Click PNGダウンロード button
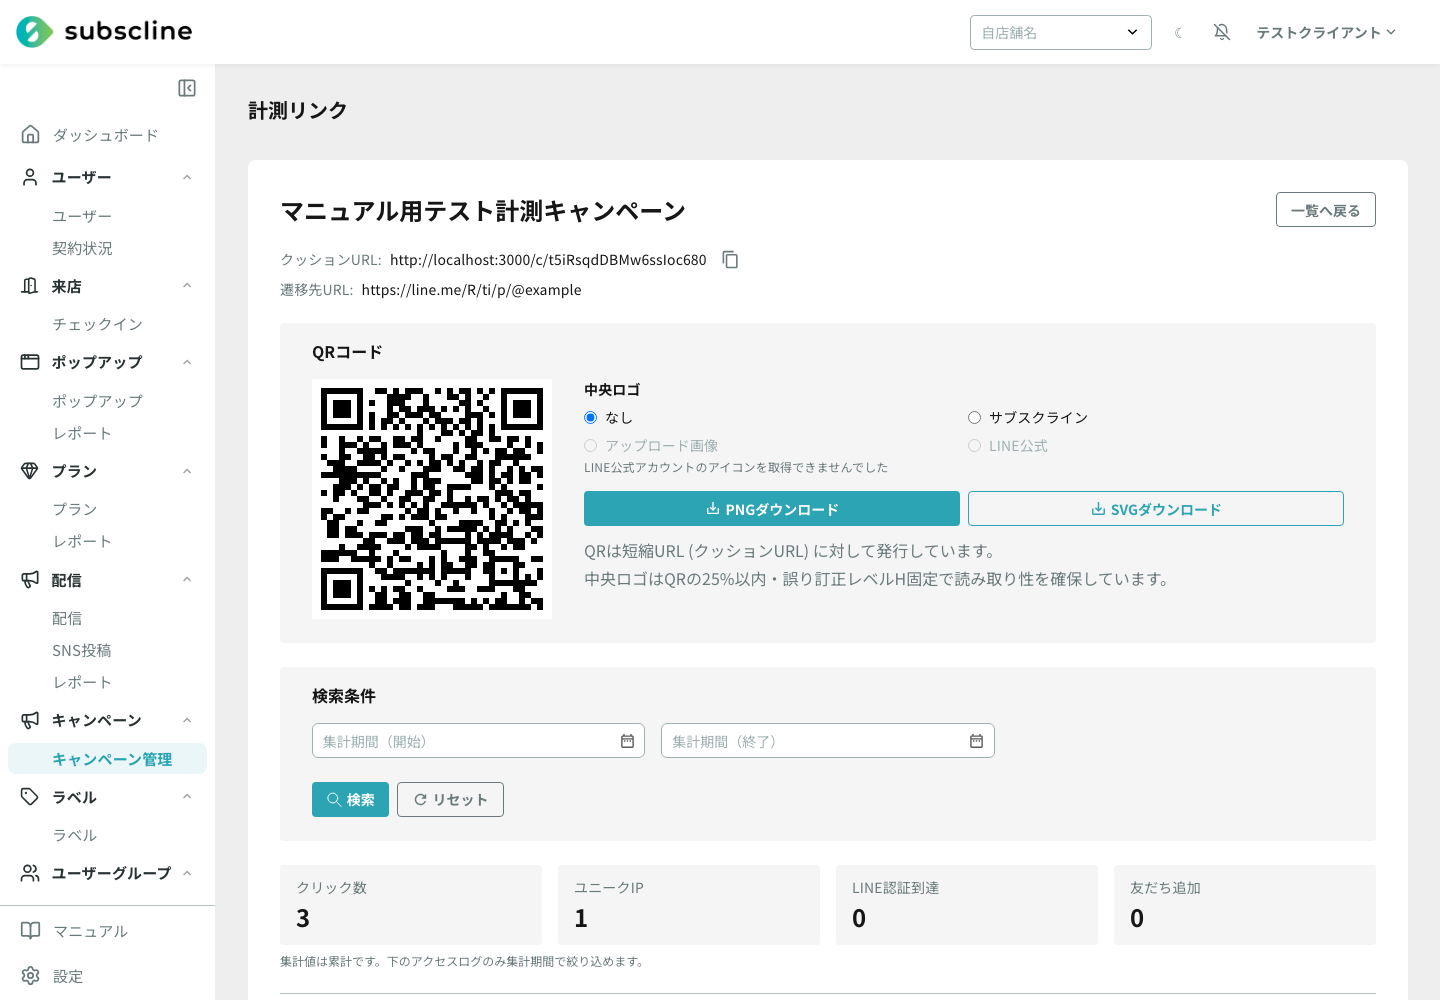 tap(772, 509)
